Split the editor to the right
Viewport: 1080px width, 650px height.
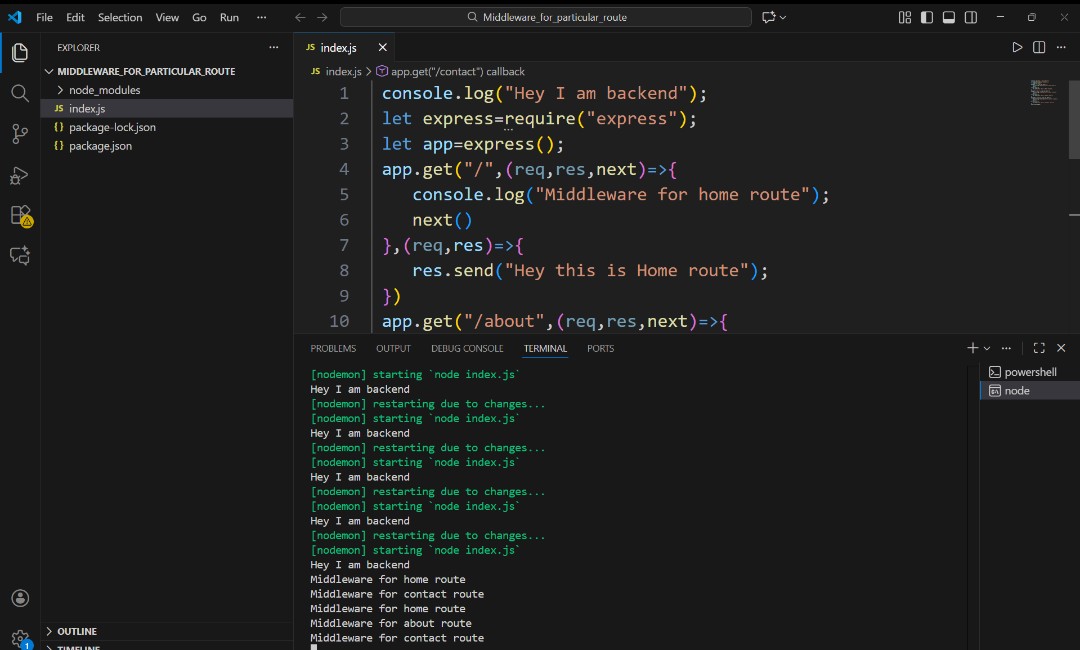tap(1039, 47)
